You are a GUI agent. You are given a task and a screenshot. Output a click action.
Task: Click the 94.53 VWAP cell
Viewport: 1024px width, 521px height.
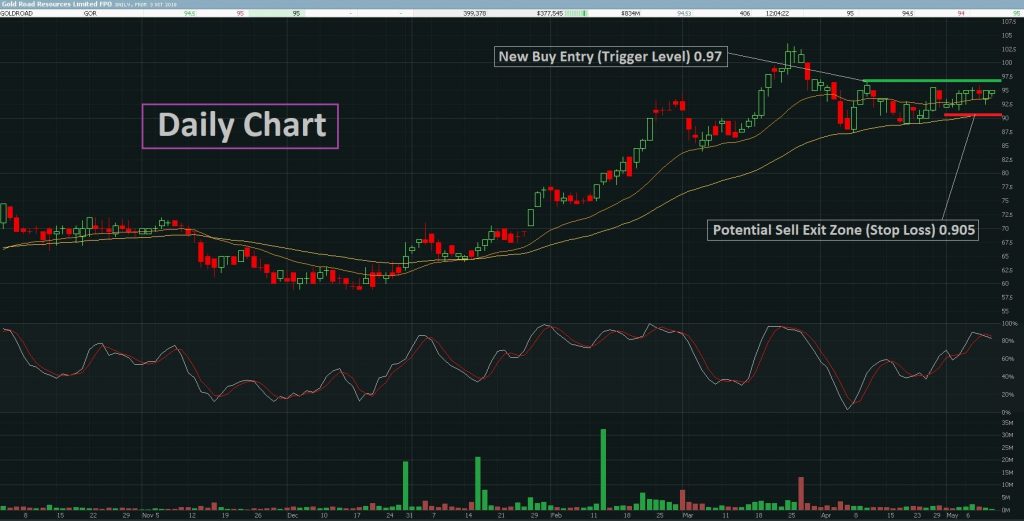(x=684, y=13)
